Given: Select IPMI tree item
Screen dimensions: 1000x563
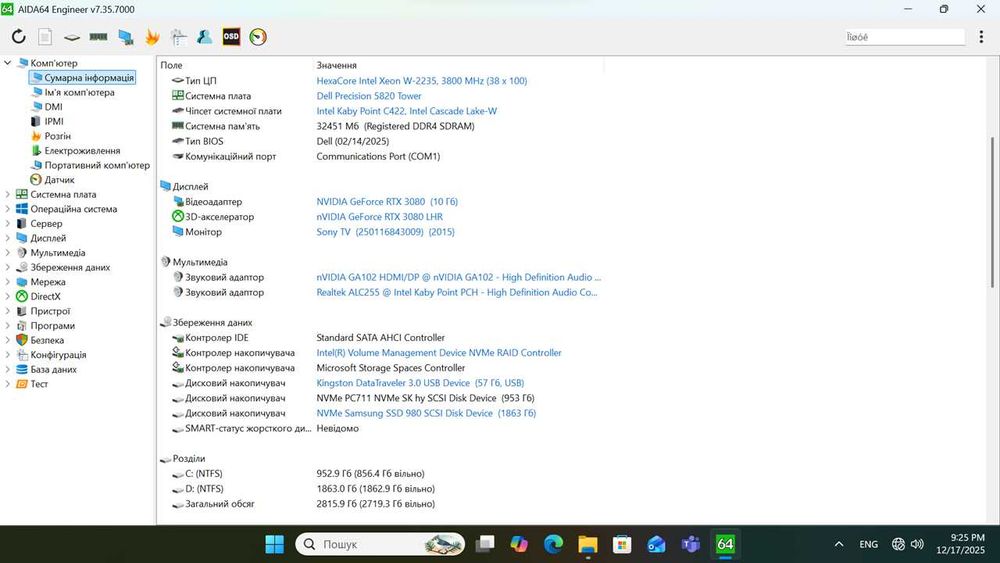Looking at the screenshot, I should tap(54, 121).
